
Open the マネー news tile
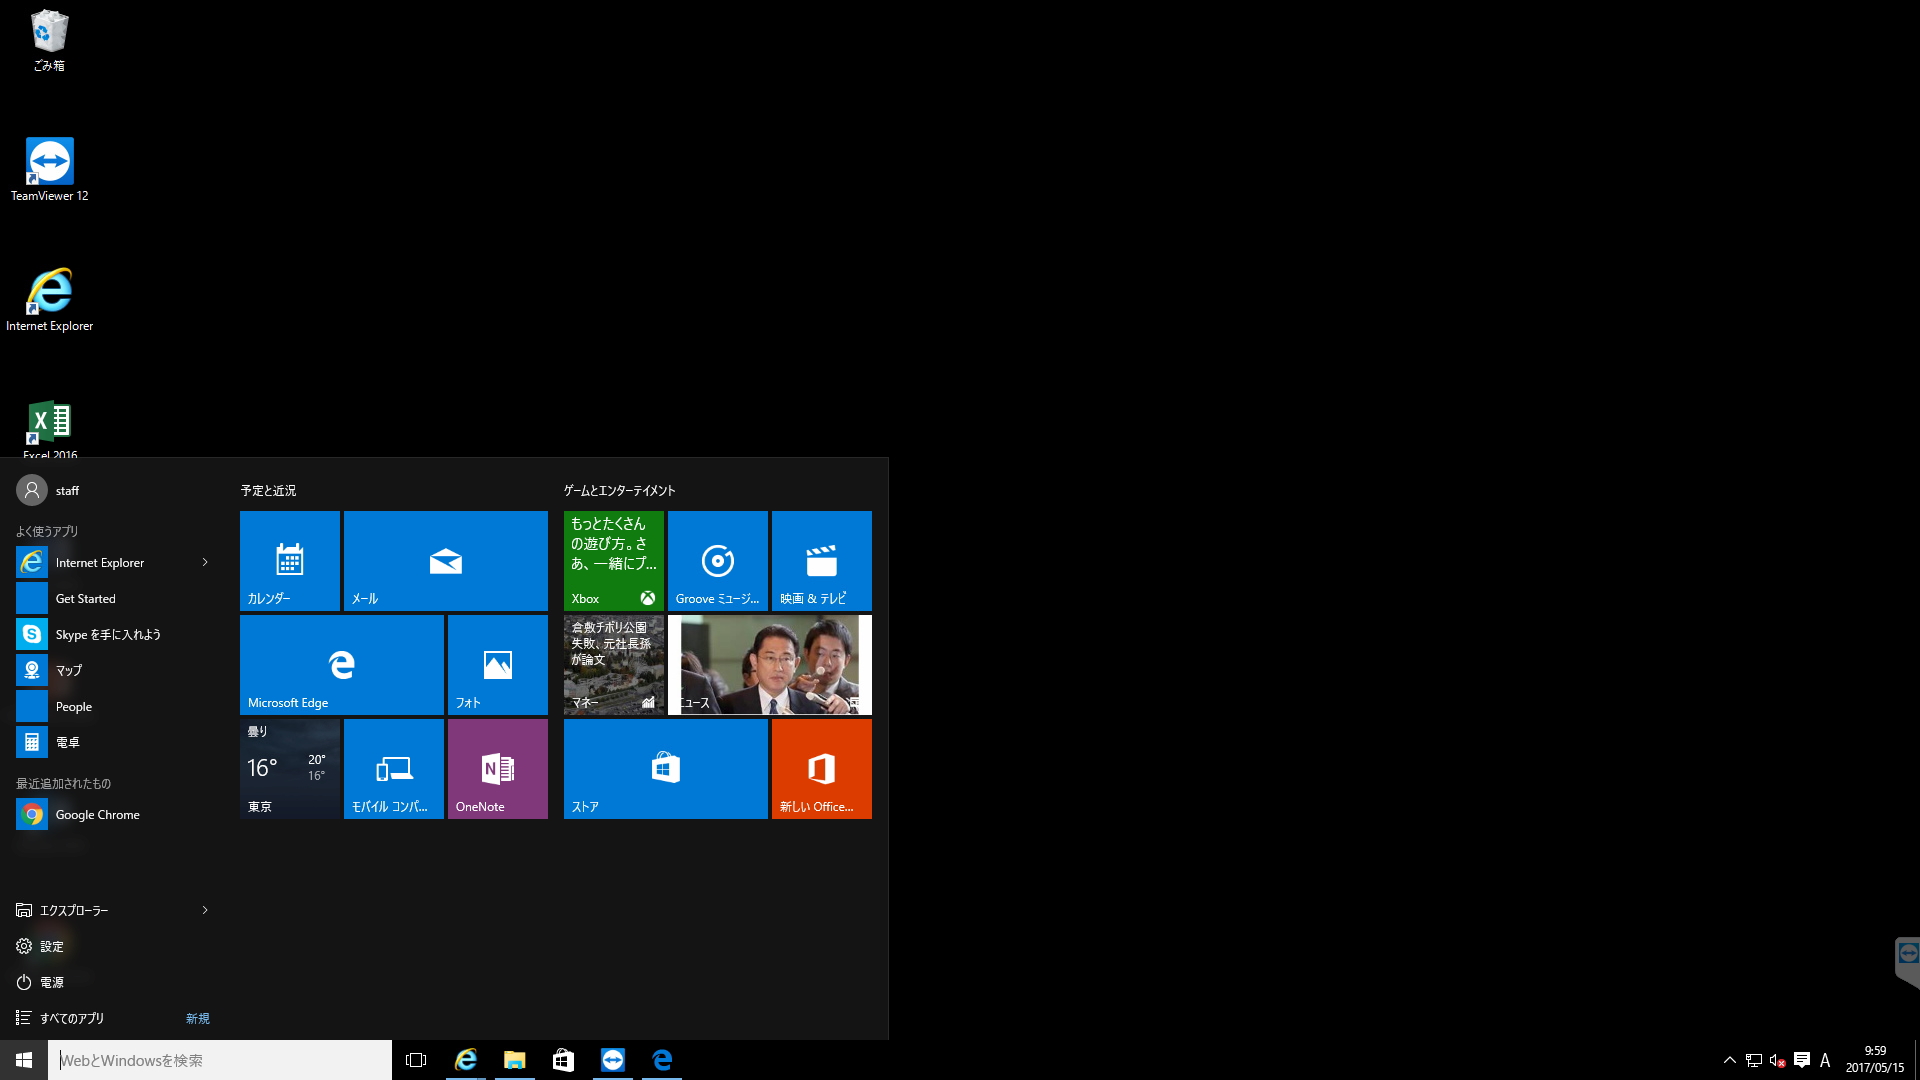click(614, 665)
